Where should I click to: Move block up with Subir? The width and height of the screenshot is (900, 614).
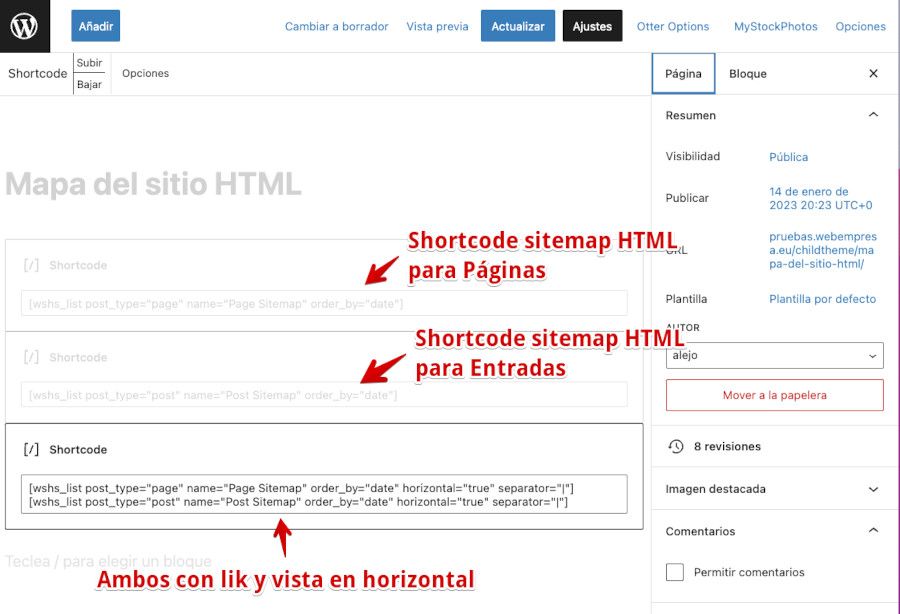pyautogui.click(x=90, y=63)
